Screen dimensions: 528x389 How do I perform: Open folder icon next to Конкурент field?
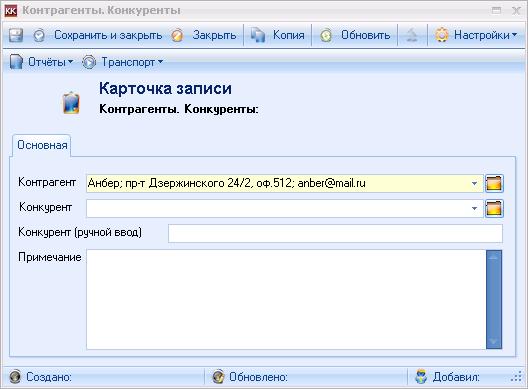click(x=494, y=208)
